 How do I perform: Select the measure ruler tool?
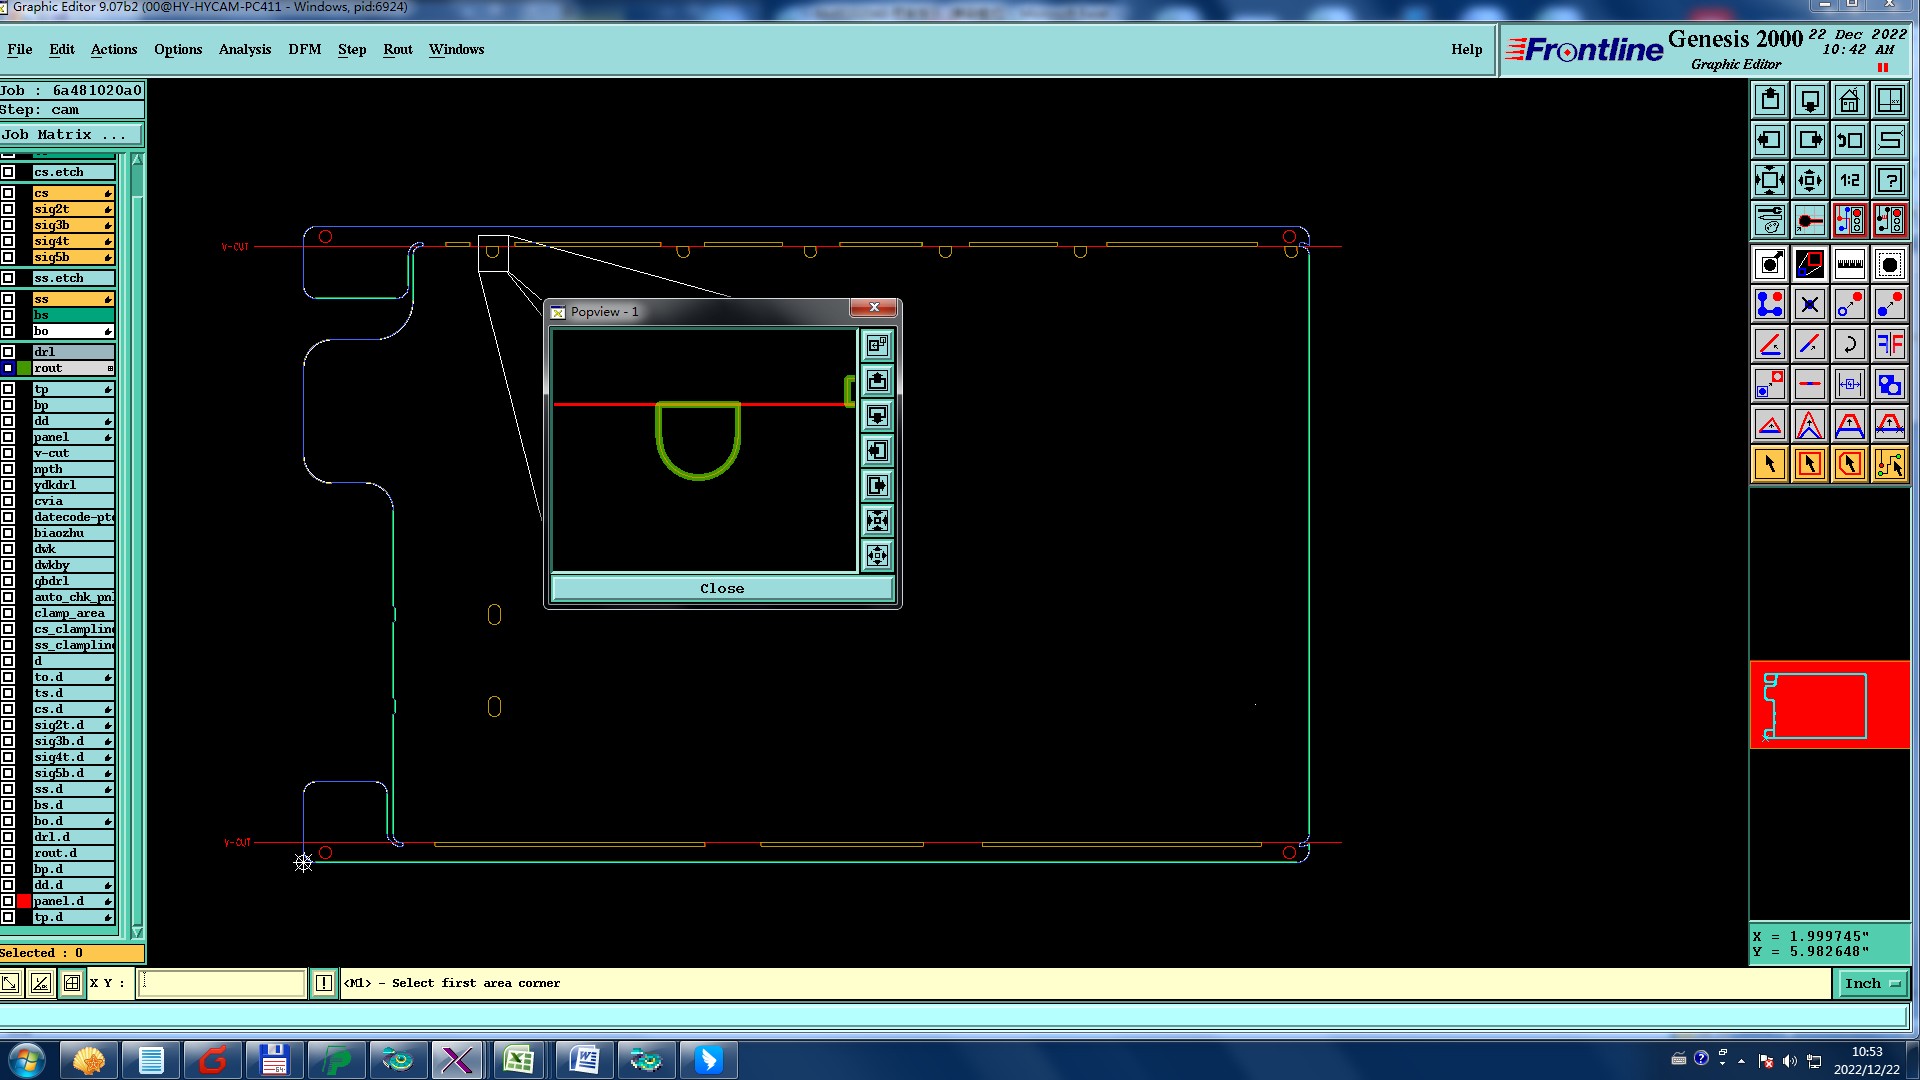(x=1849, y=265)
